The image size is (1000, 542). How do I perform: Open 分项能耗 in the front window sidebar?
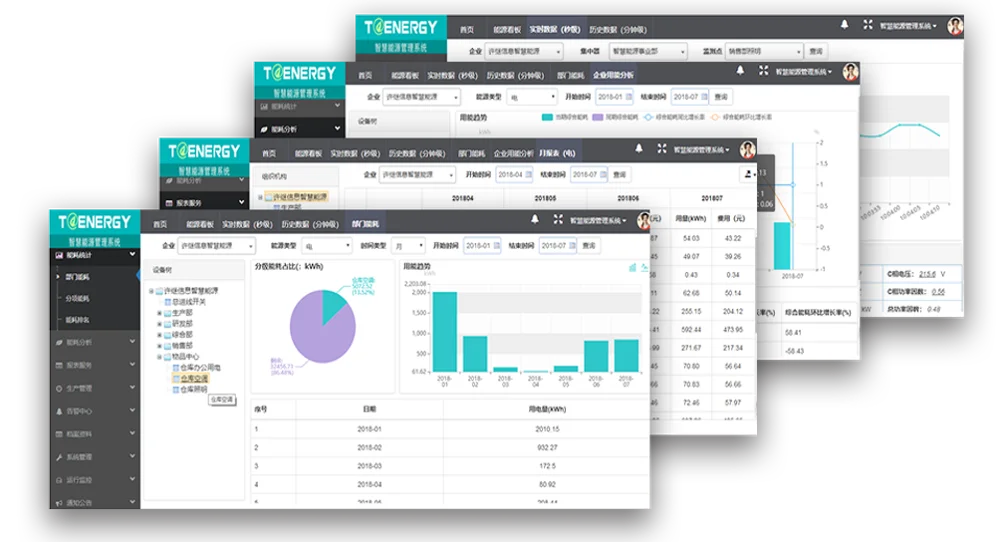[78, 298]
